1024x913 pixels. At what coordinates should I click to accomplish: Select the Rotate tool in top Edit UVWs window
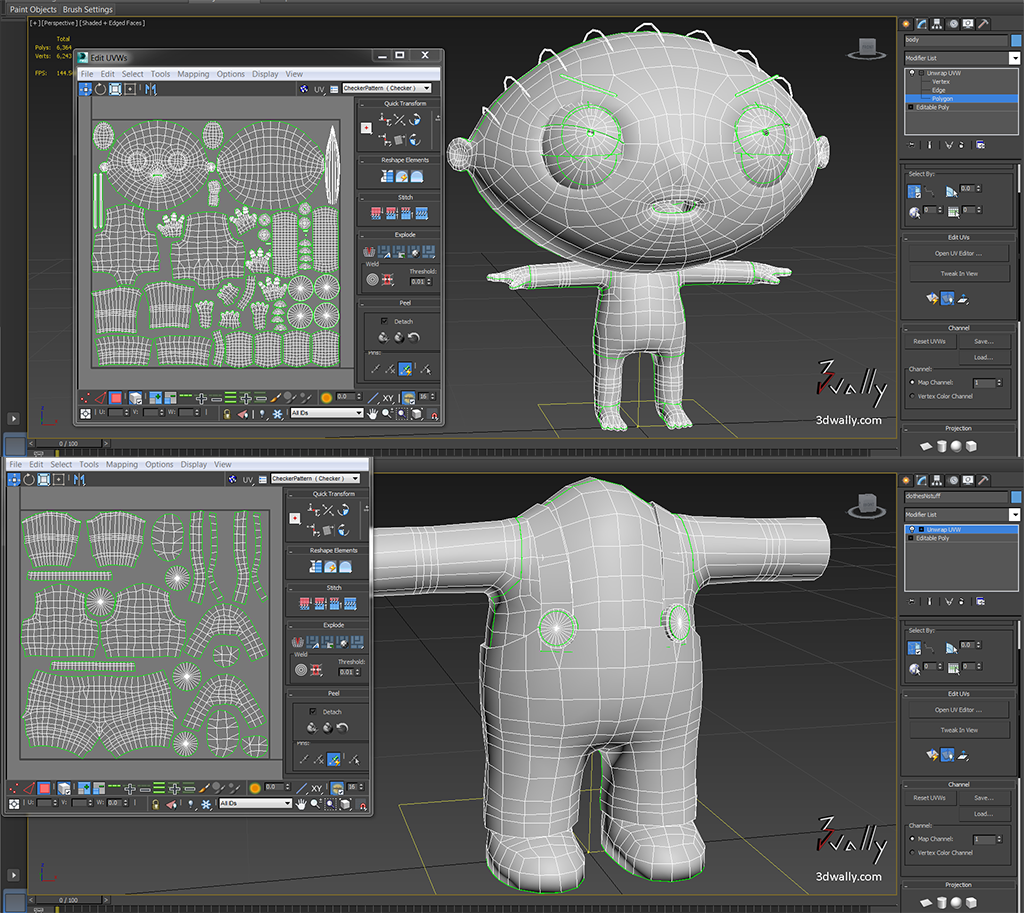[101, 89]
